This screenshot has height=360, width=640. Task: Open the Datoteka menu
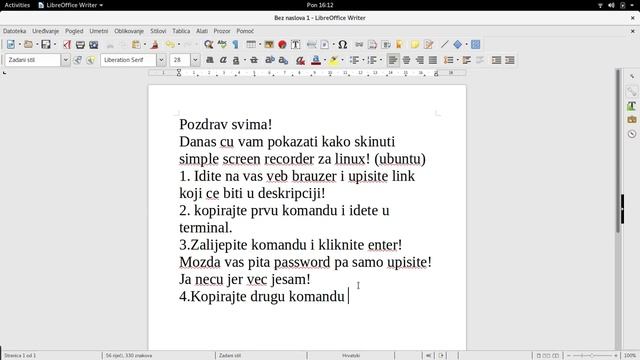point(14,31)
